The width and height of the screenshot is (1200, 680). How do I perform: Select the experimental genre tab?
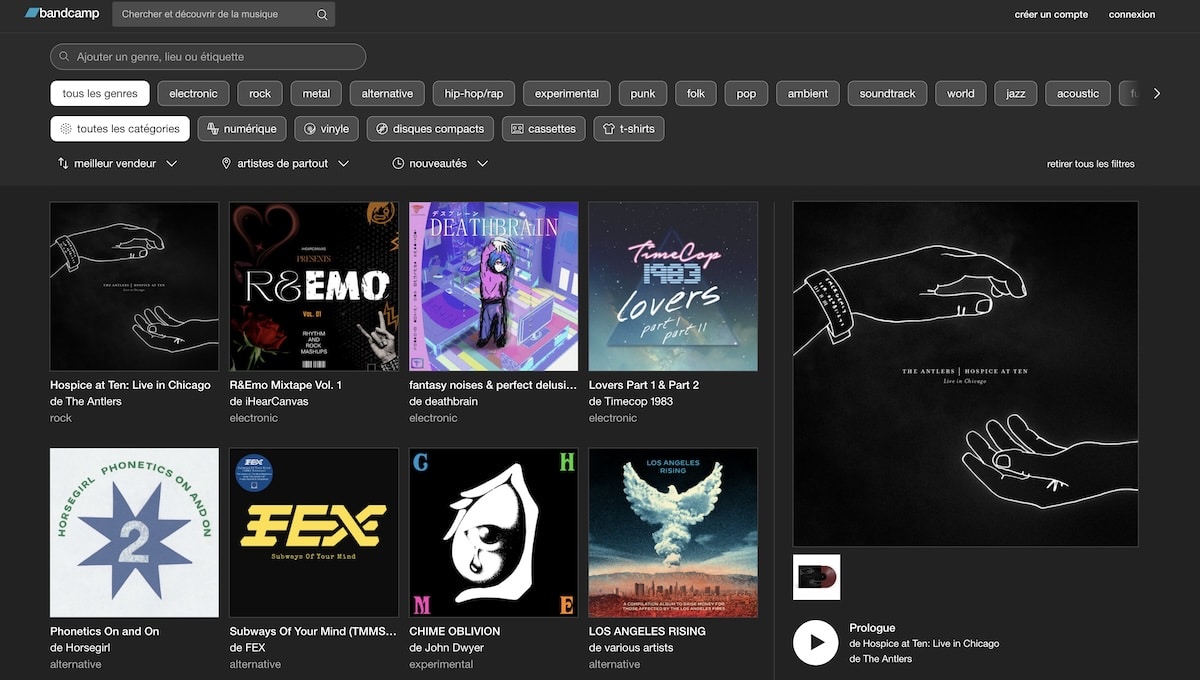click(567, 94)
